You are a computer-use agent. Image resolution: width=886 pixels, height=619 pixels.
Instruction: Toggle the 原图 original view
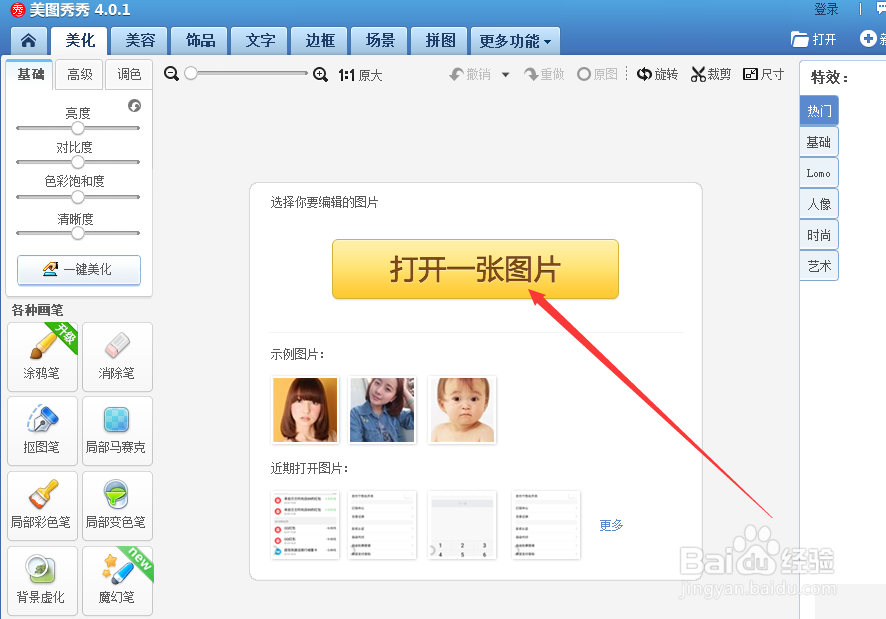(597, 74)
